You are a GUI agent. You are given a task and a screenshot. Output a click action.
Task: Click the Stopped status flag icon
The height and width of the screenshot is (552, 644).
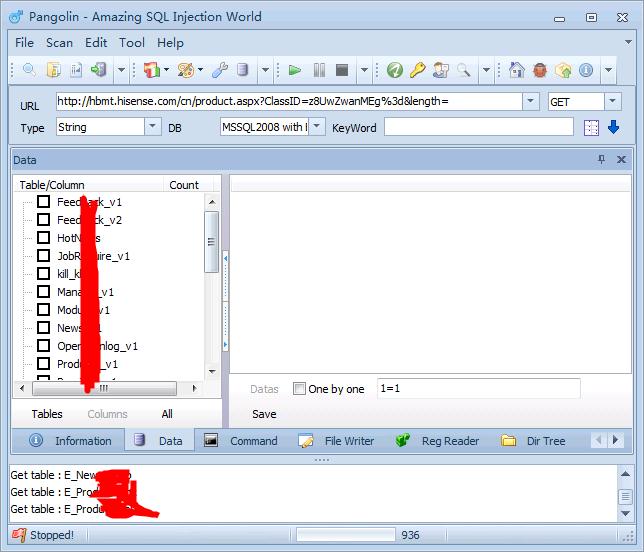click(x=18, y=534)
